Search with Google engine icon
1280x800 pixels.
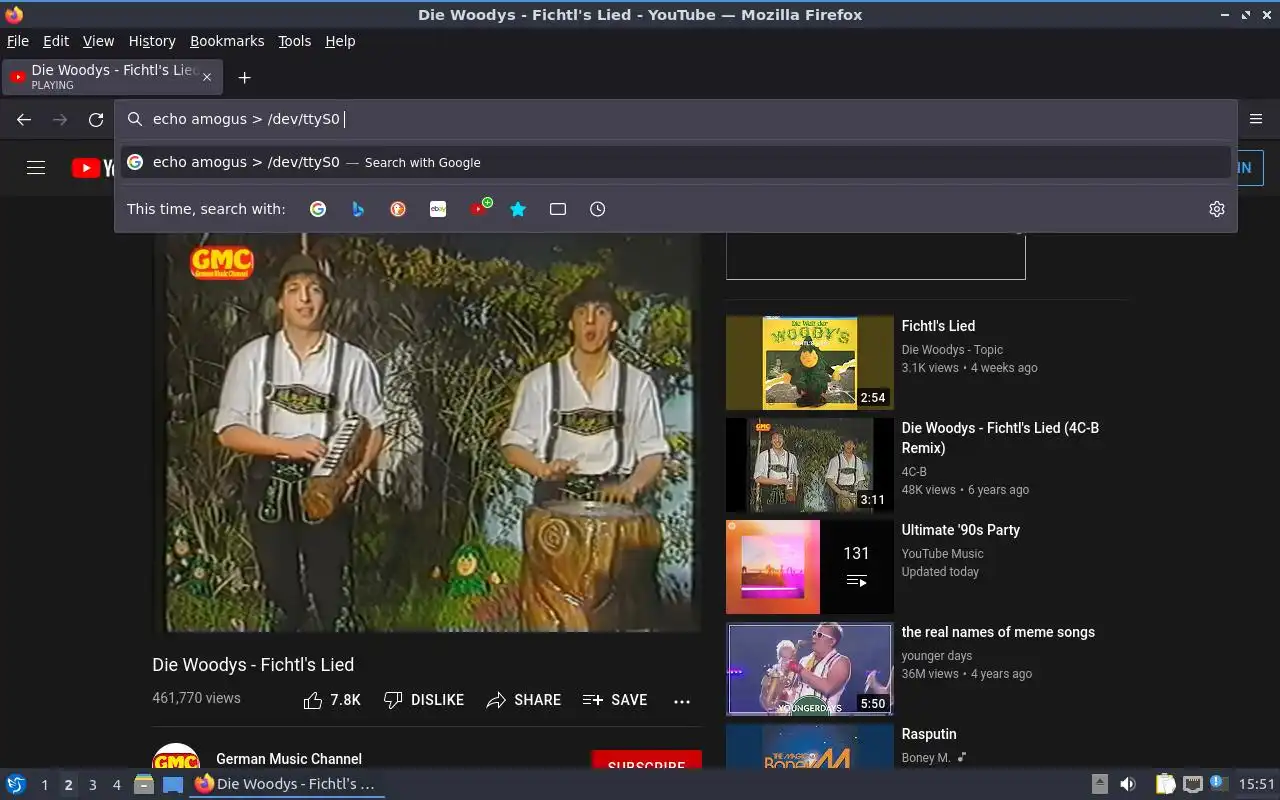point(318,209)
